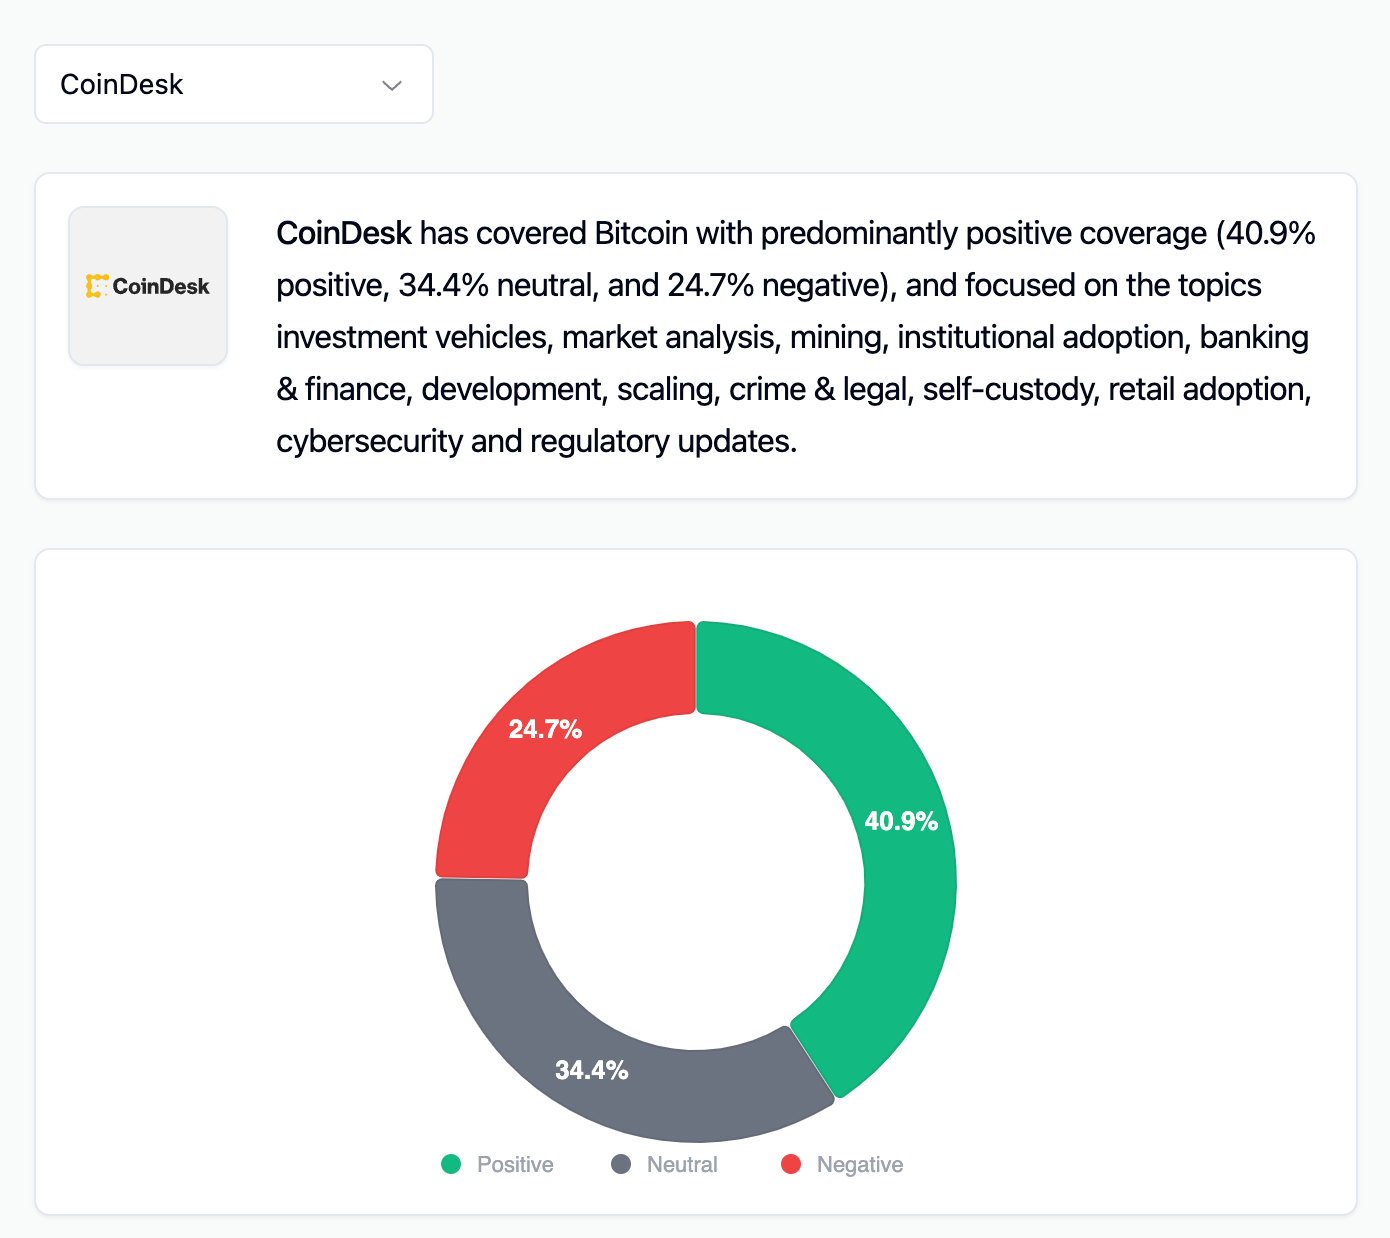
Task: Open the CoinDesk source selector dropdown
Action: click(233, 84)
